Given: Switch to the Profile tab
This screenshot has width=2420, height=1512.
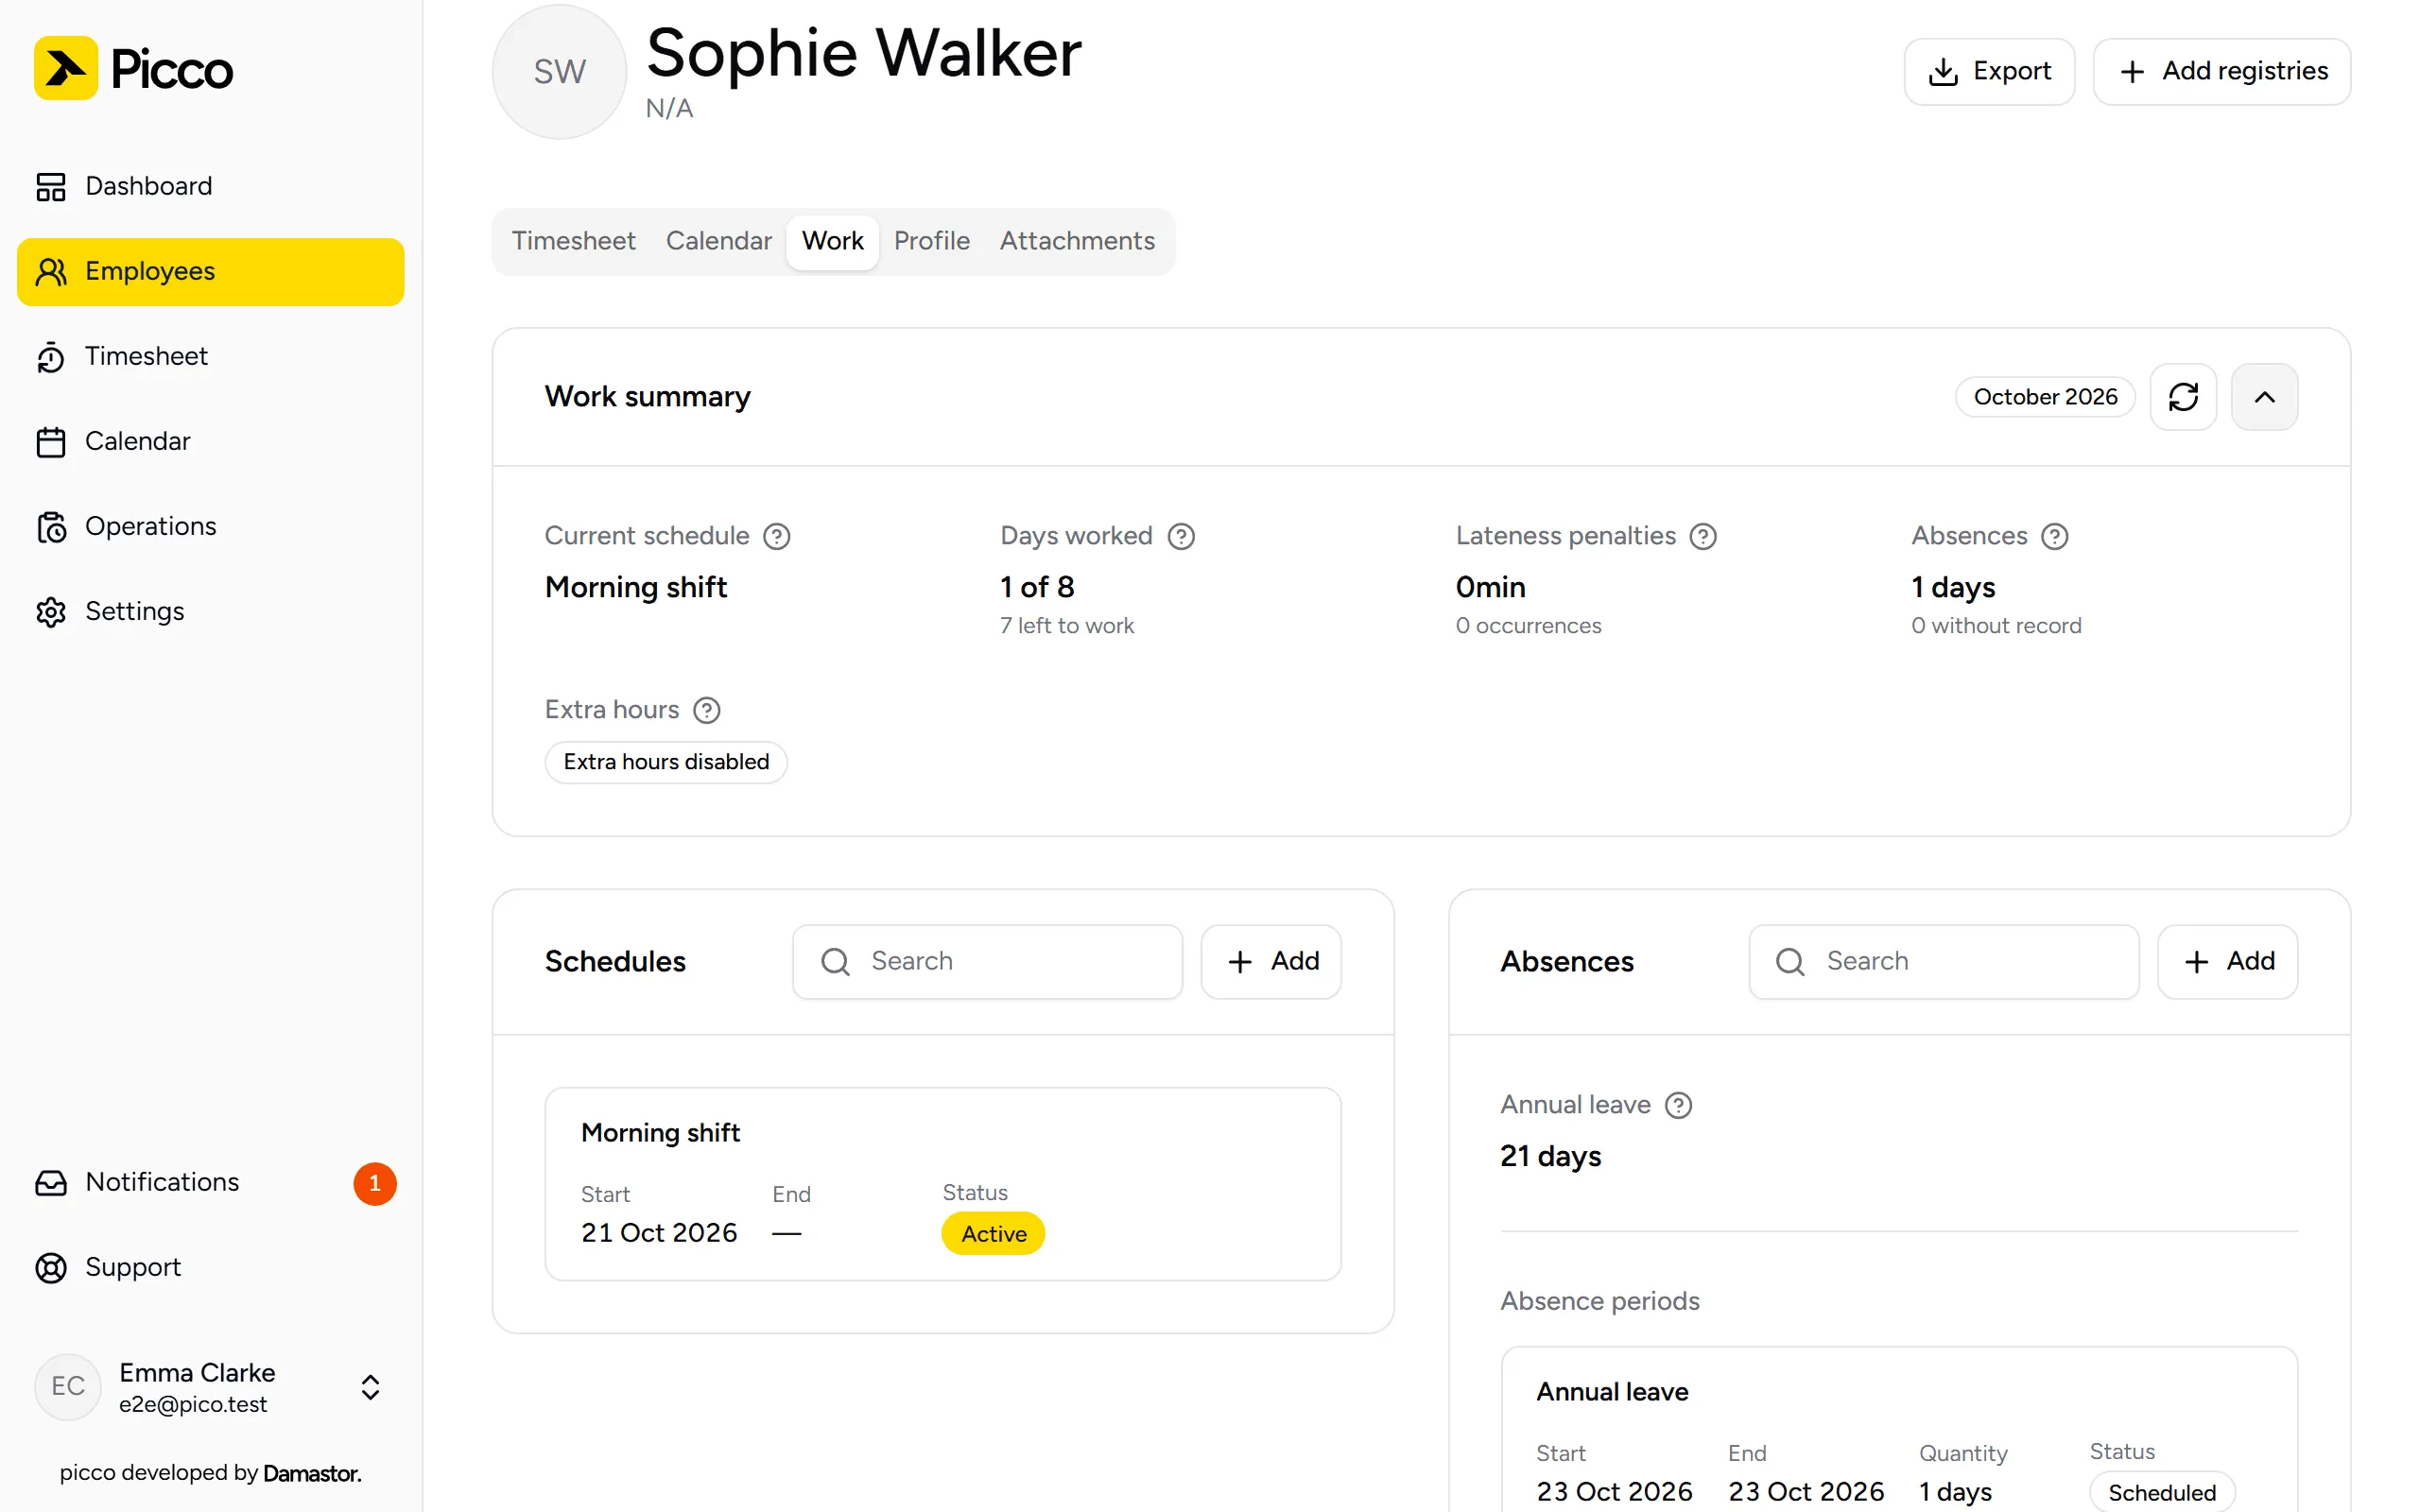Looking at the screenshot, I should coord(931,241).
